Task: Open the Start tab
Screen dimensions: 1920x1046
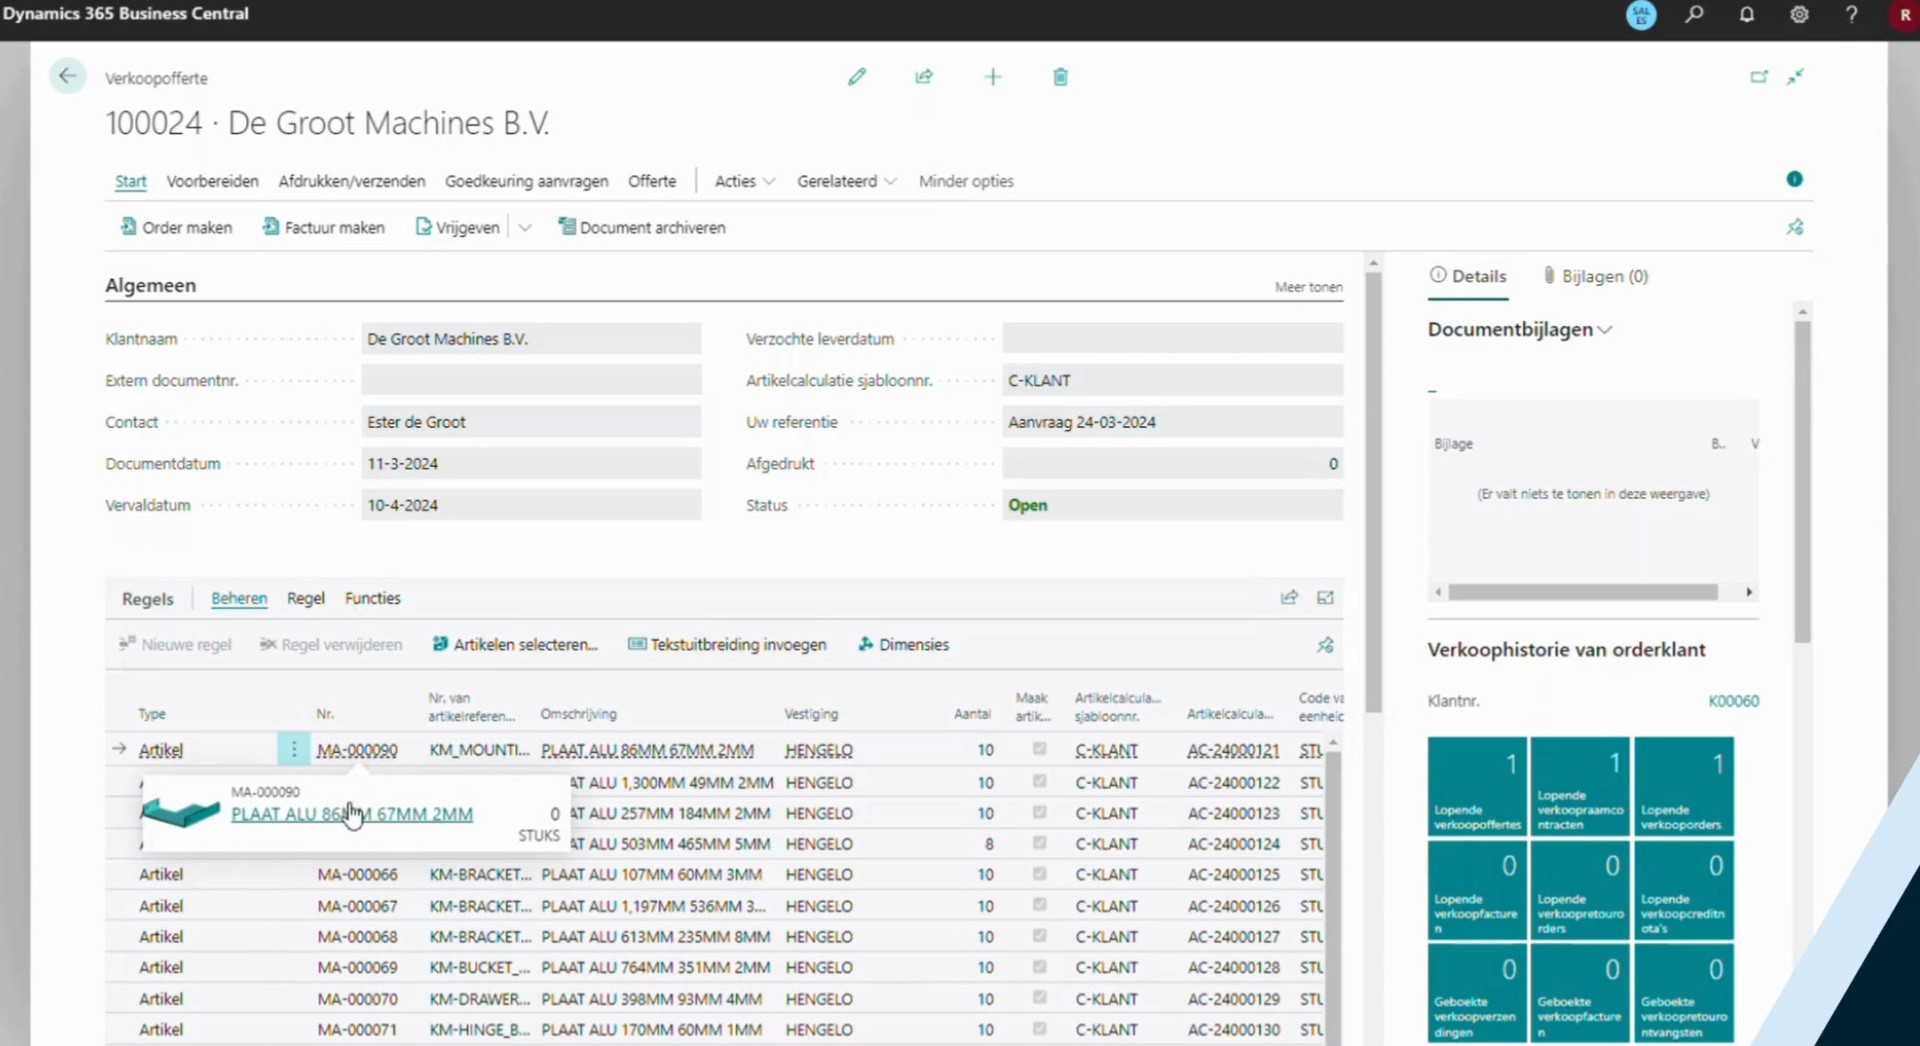Action: 130,181
